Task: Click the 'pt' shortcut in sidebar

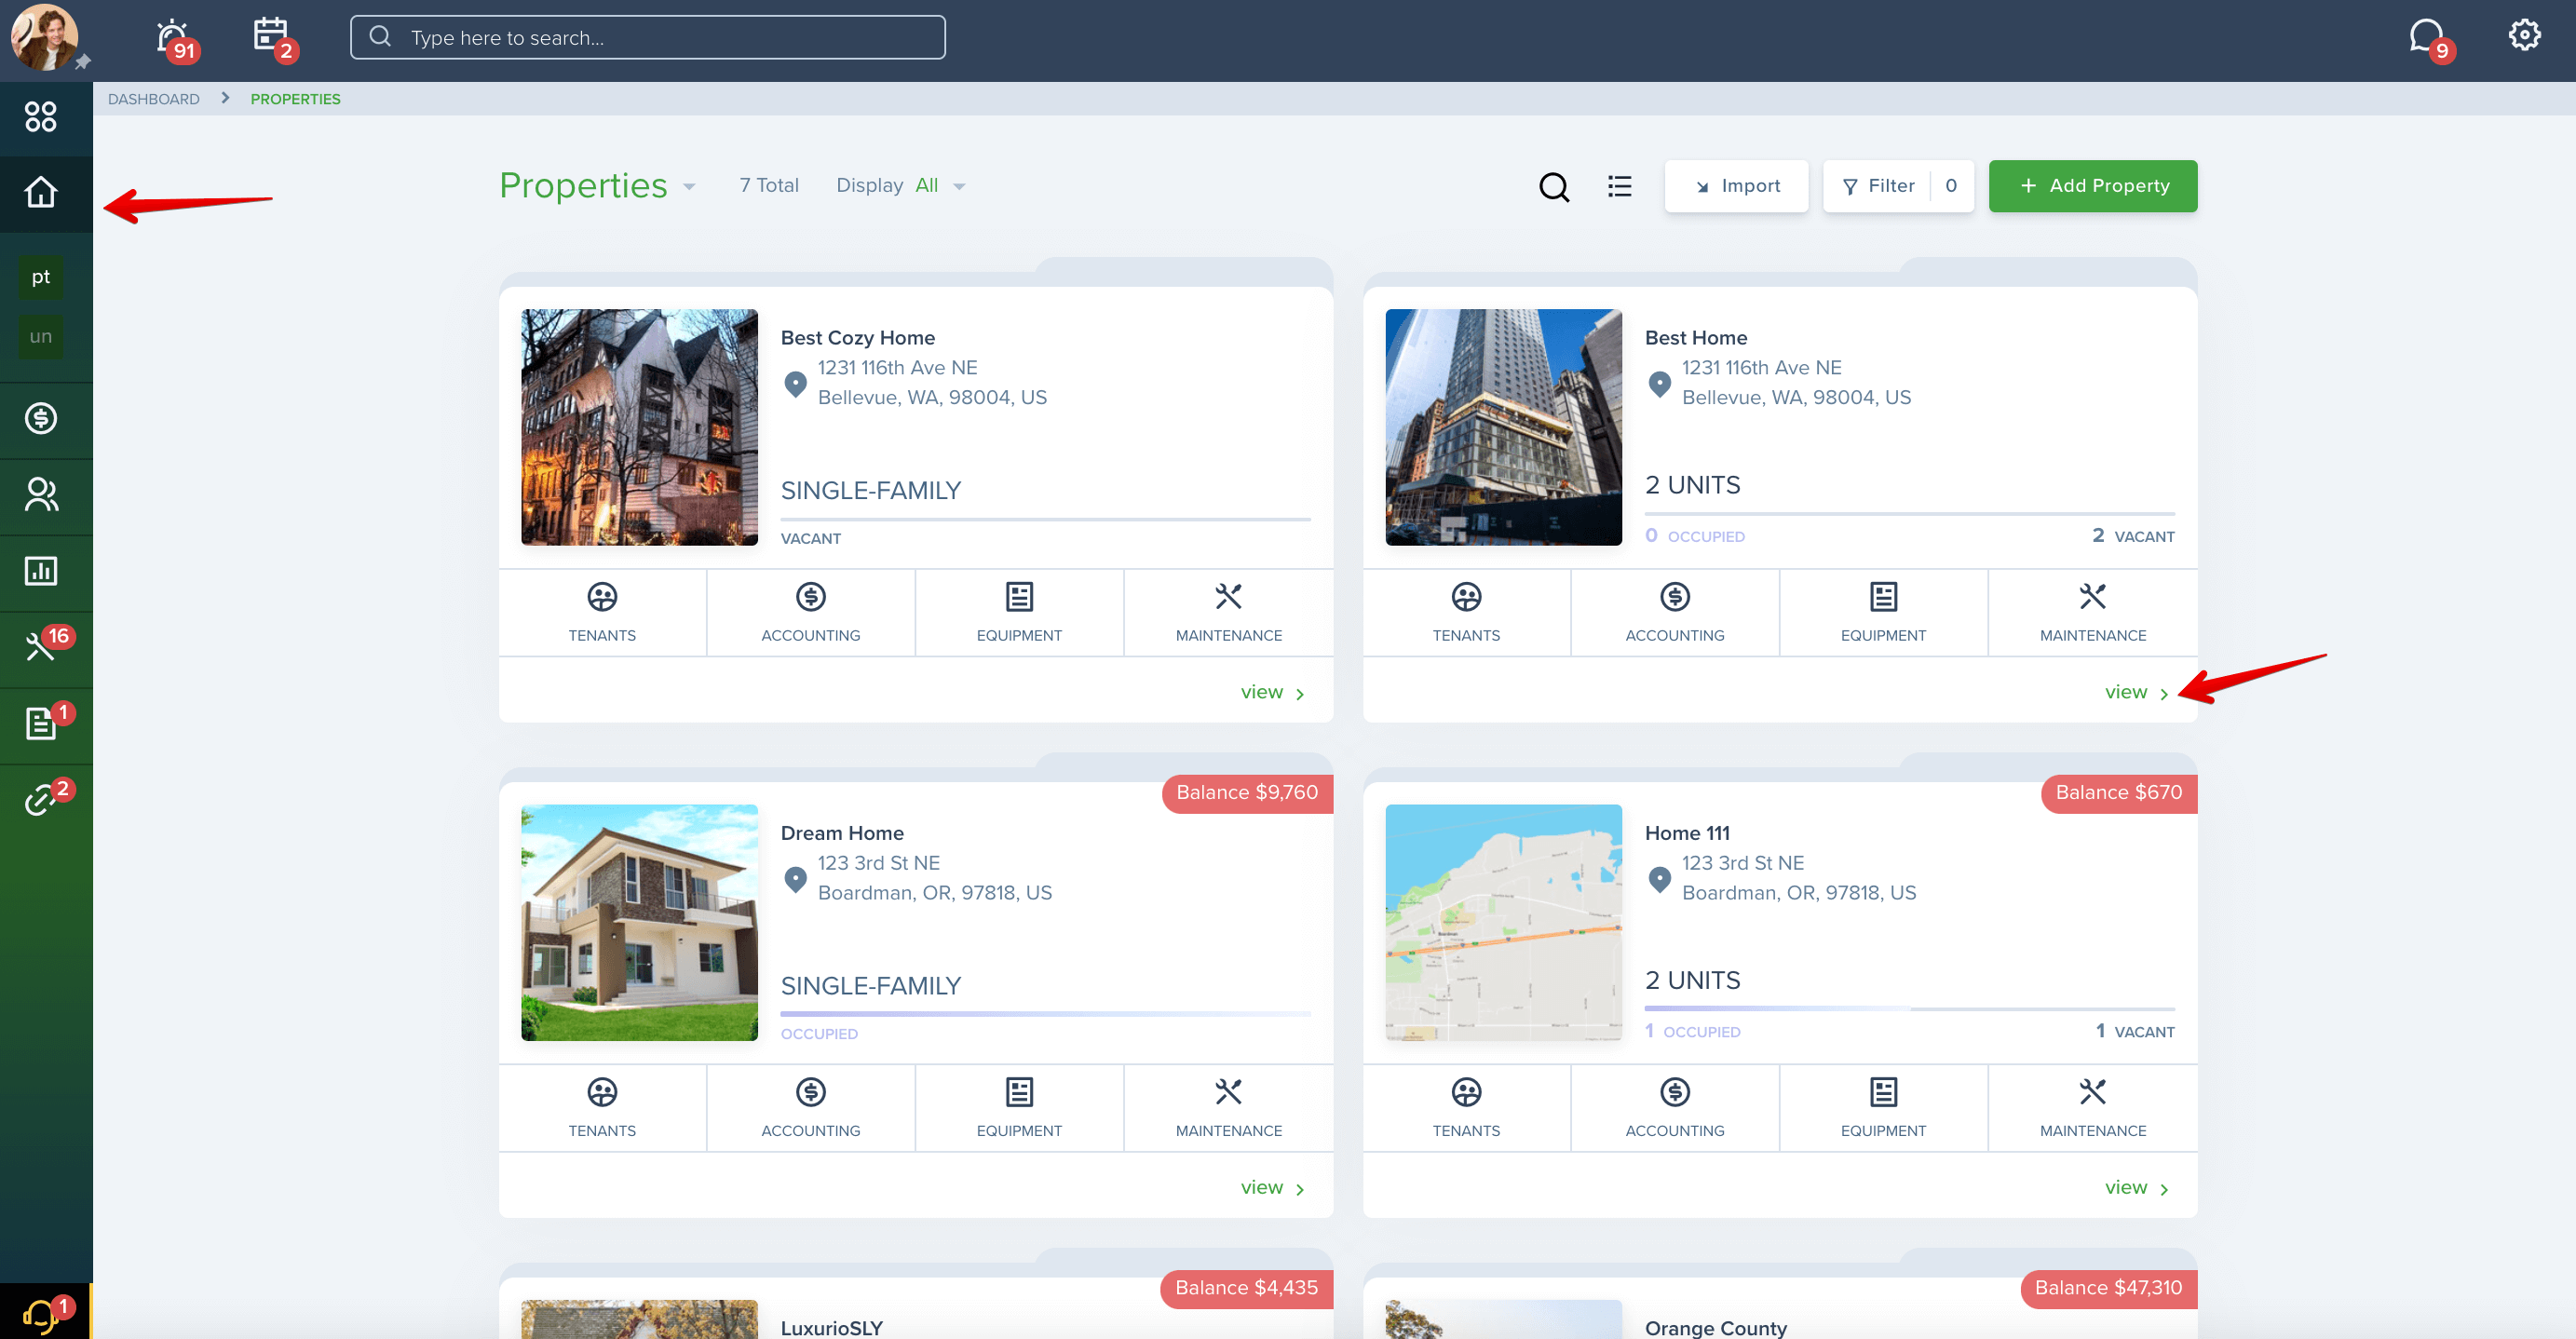Action: point(40,277)
